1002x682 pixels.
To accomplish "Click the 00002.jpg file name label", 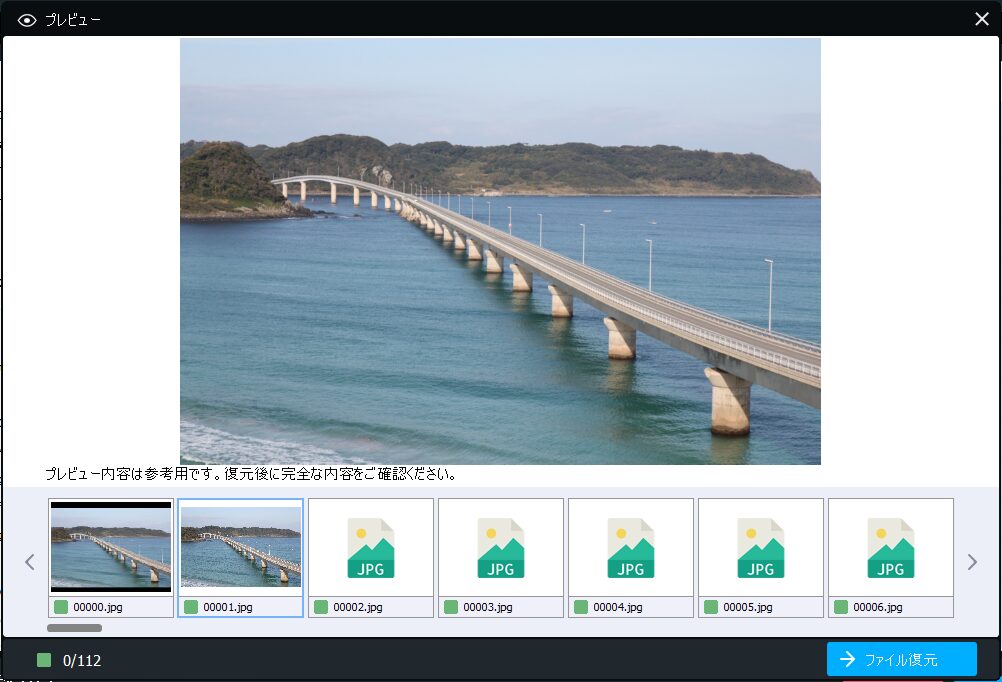I will 358,607.
